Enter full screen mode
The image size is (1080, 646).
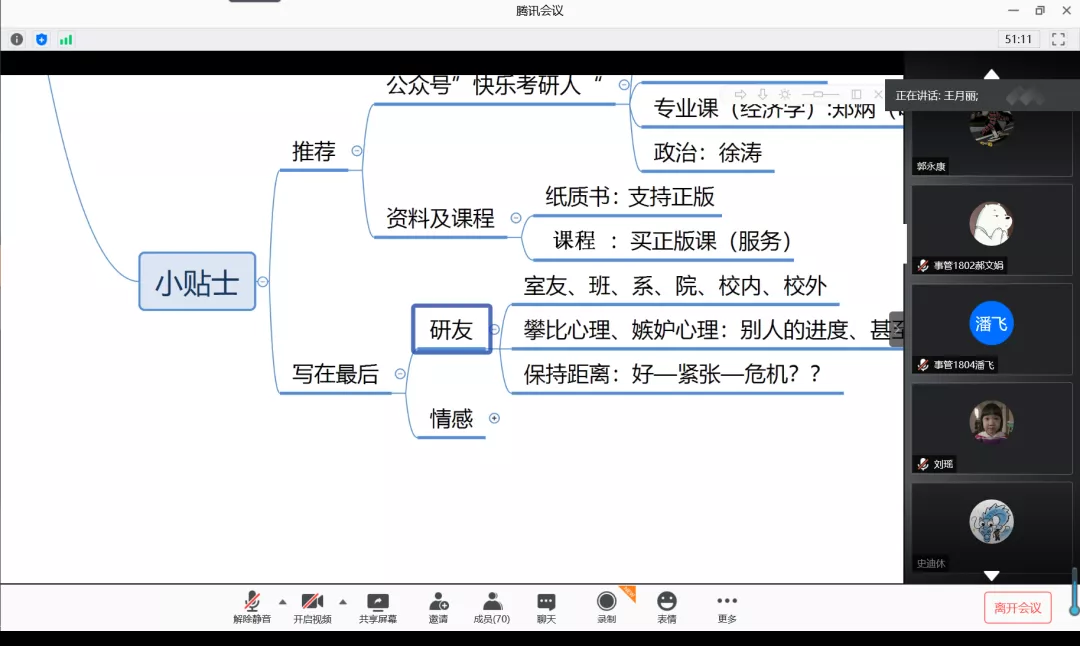click(1058, 39)
